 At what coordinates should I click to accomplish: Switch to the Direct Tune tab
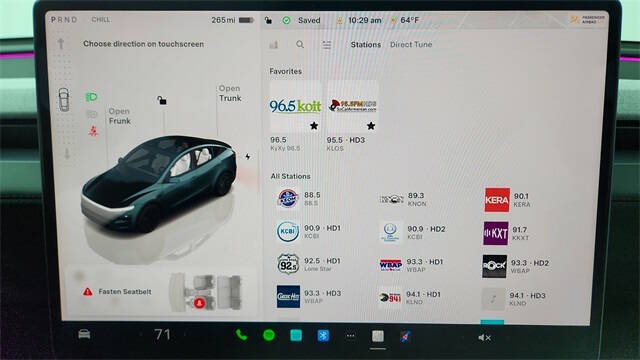click(x=411, y=44)
